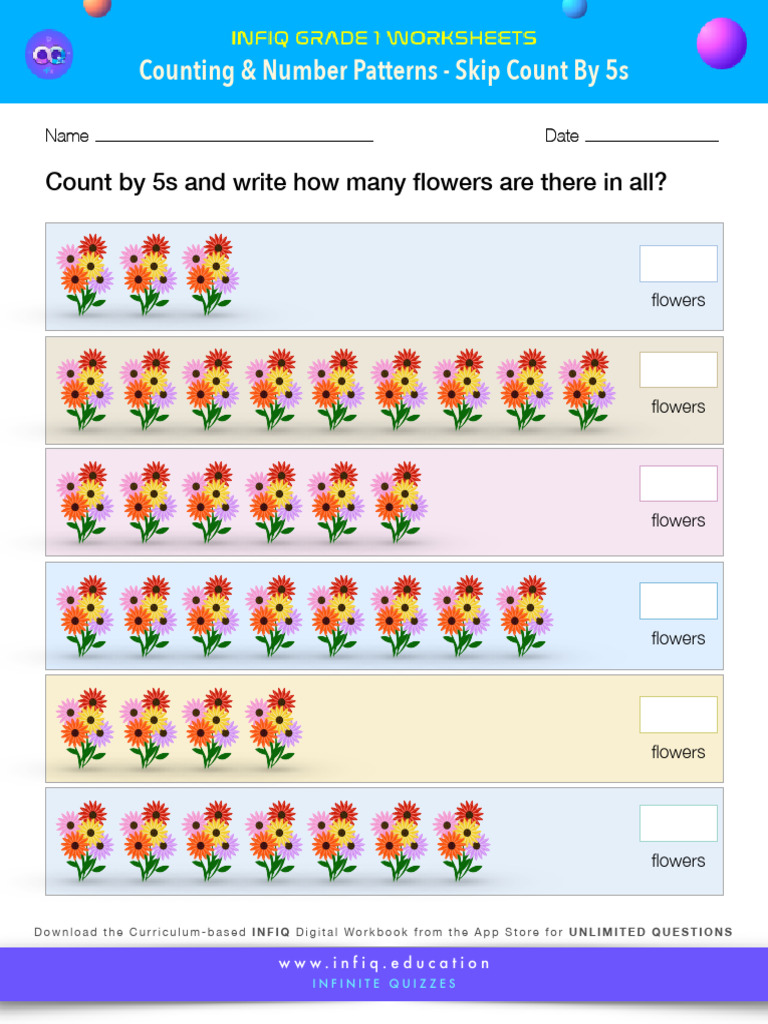The image size is (768, 1024).
Task: Click the answer box in the pink row
Action: [x=678, y=484]
